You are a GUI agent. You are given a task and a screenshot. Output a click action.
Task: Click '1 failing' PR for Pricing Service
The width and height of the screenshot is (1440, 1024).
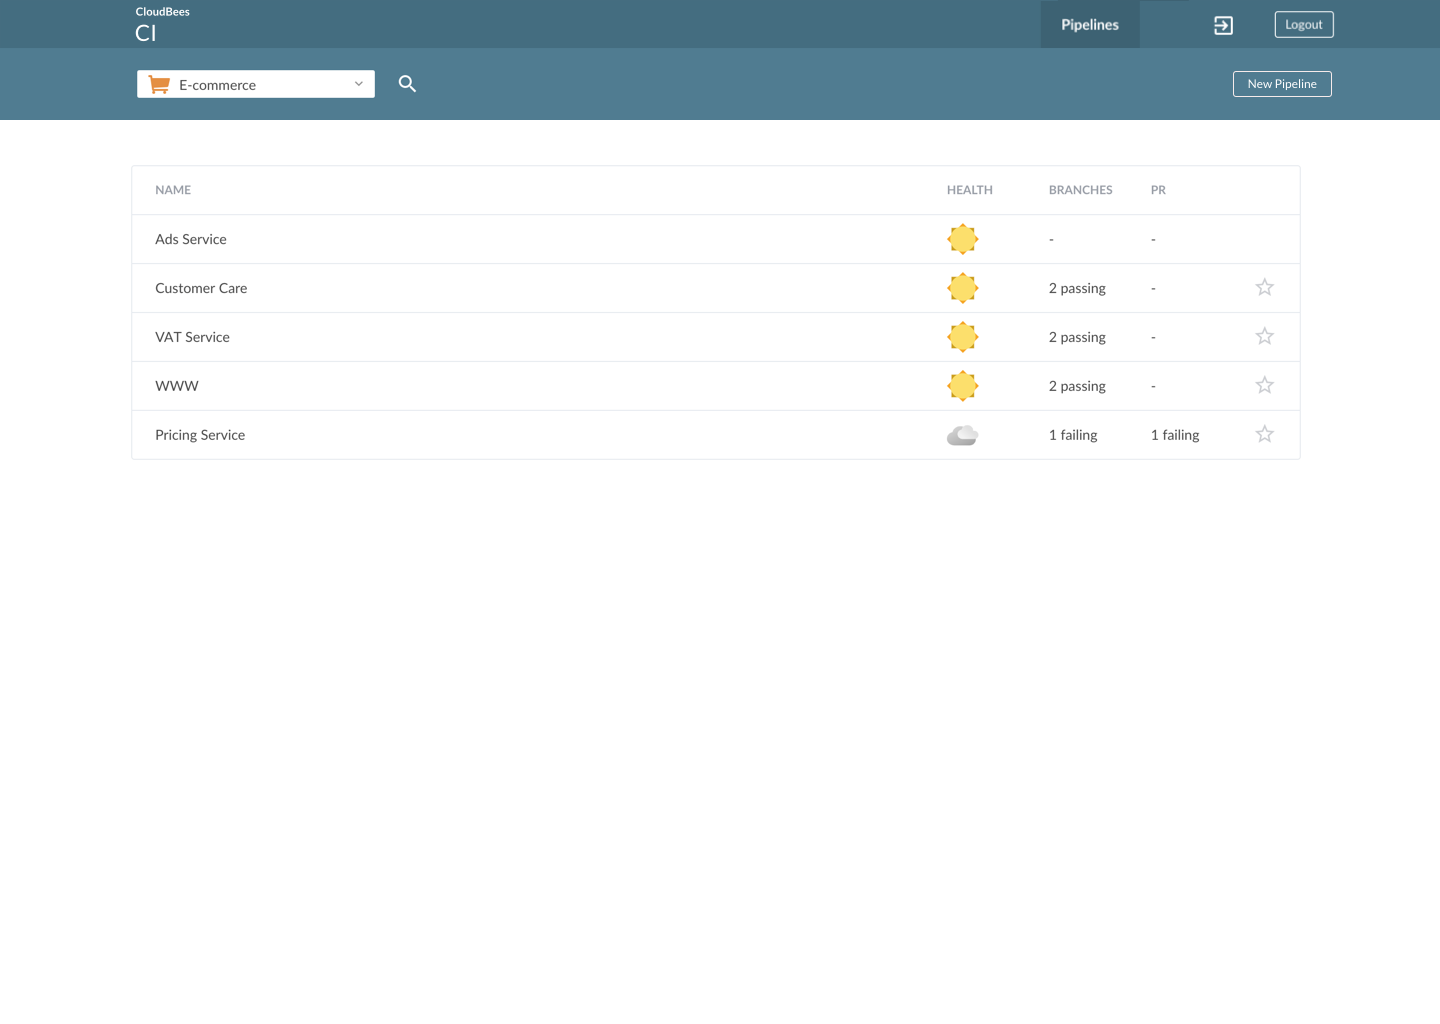(1175, 435)
